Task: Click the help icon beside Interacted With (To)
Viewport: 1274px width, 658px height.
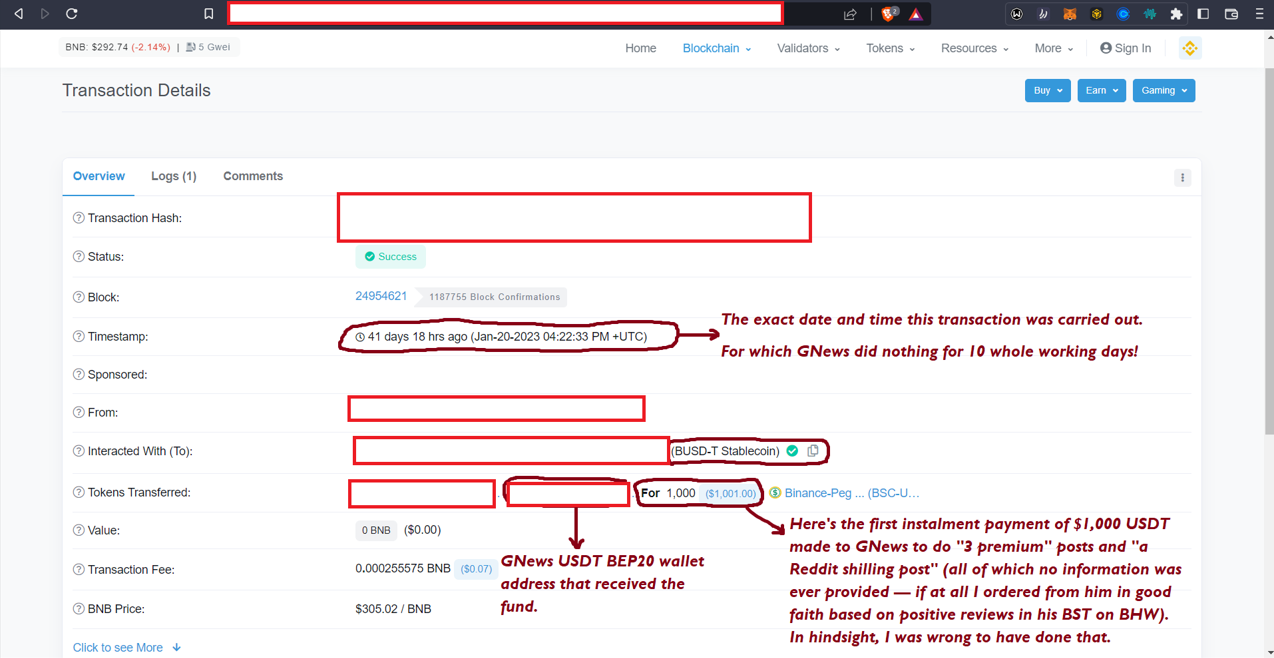Action: [x=78, y=451]
